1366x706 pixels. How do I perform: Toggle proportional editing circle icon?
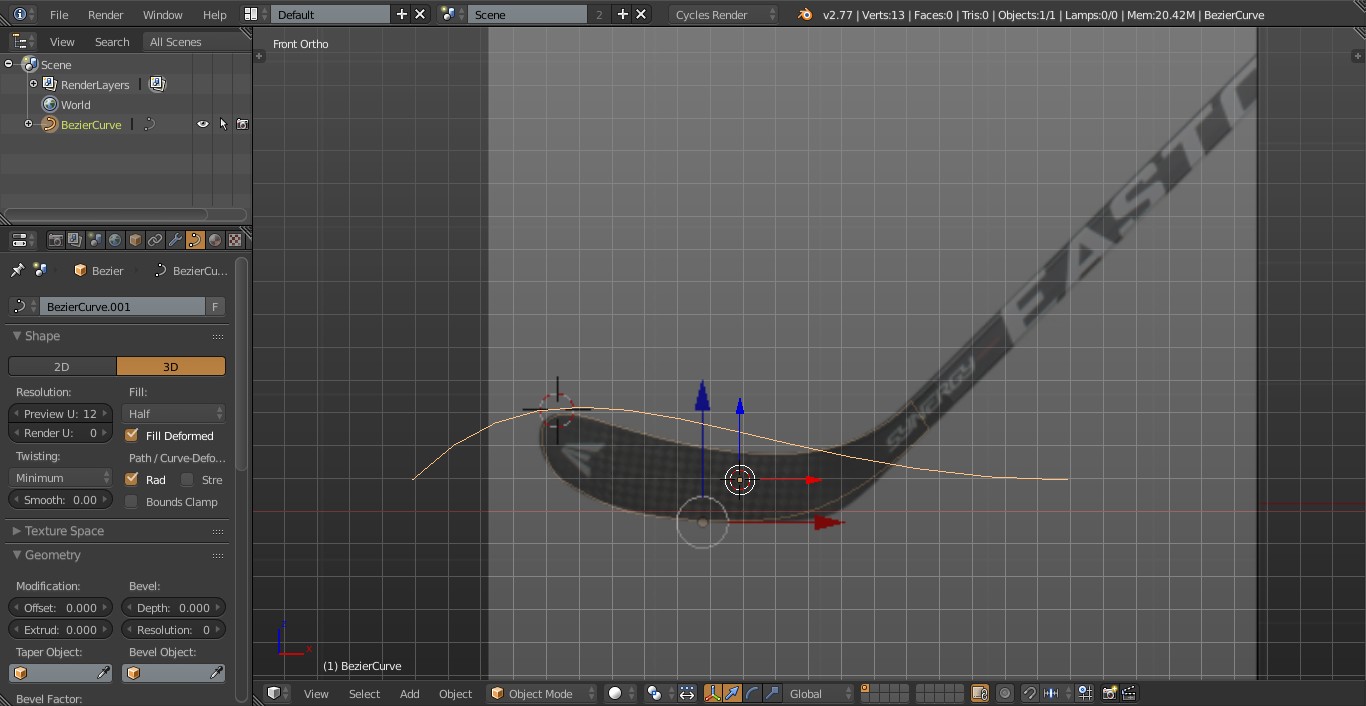[1005, 693]
